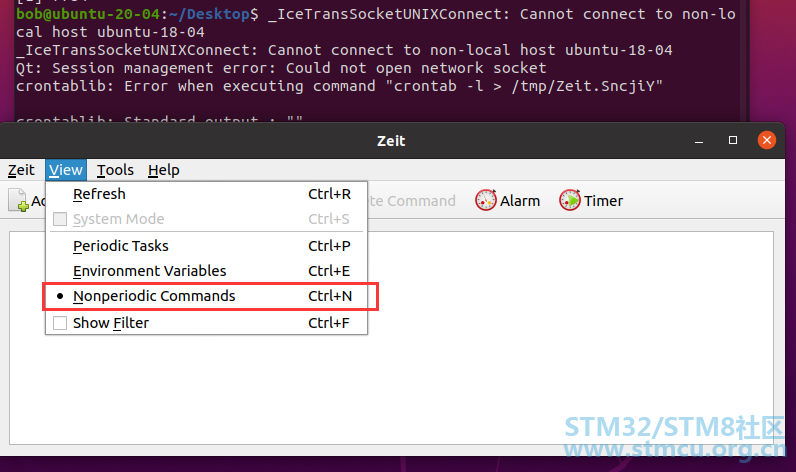Collapse the open View menu
The image size is (796, 472).
[65, 170]
